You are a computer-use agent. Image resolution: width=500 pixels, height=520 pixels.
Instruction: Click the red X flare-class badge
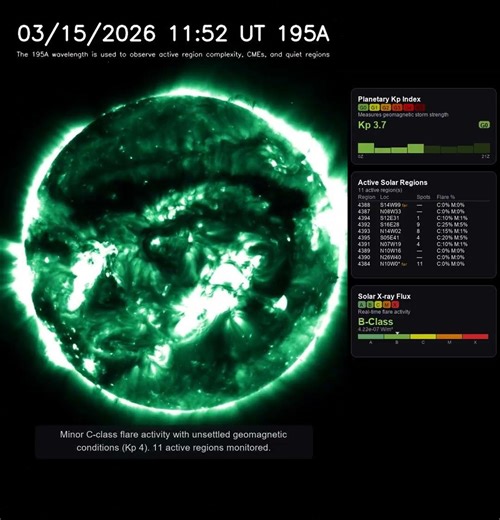[395, 305]
